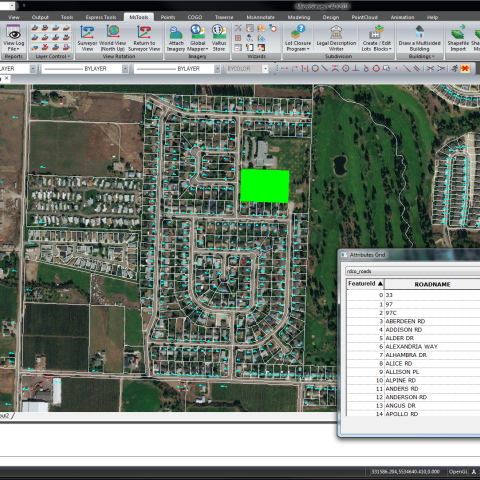Enable the quadrant snap icon

[376, 68]
